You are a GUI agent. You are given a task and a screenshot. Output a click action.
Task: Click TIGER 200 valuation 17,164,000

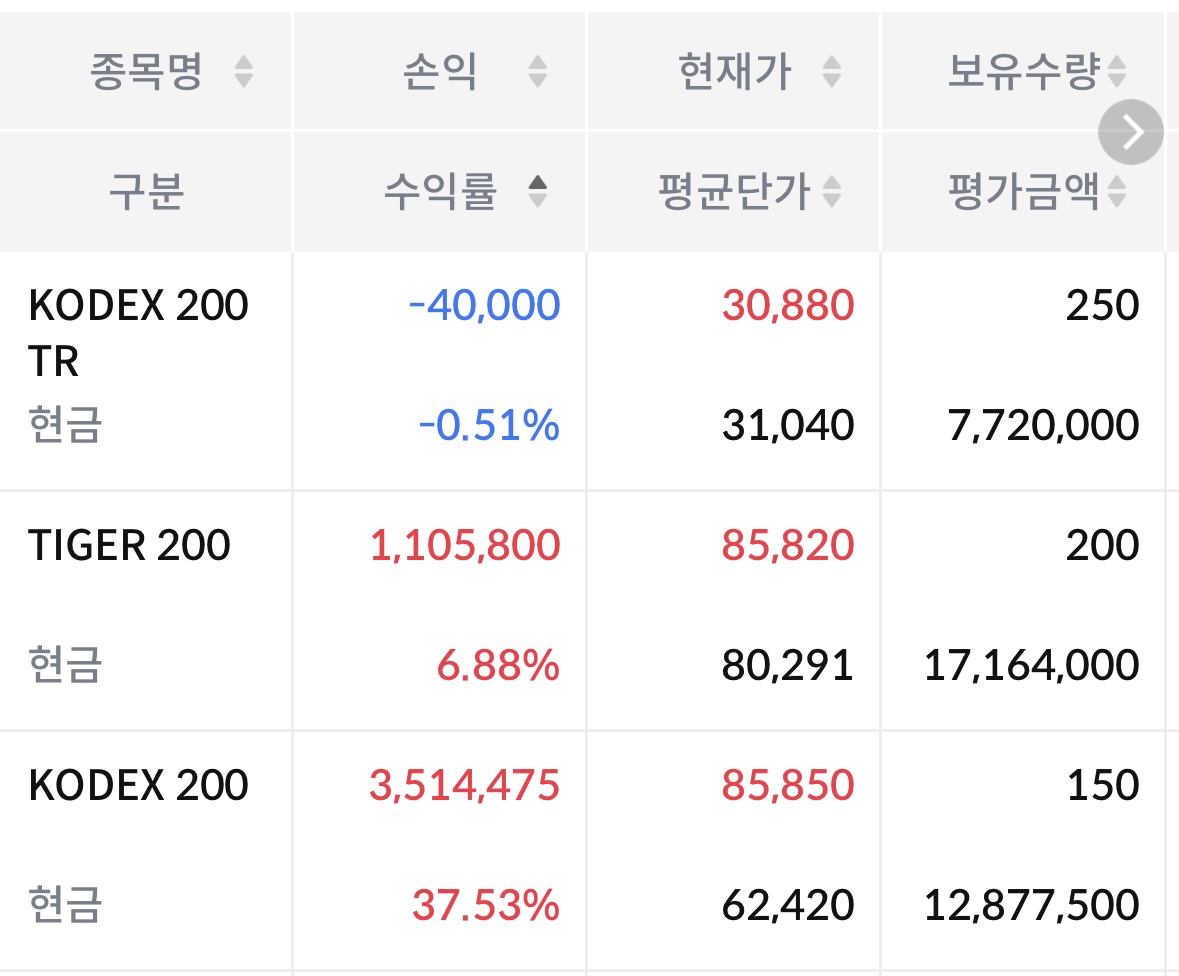pos(1031,666)
